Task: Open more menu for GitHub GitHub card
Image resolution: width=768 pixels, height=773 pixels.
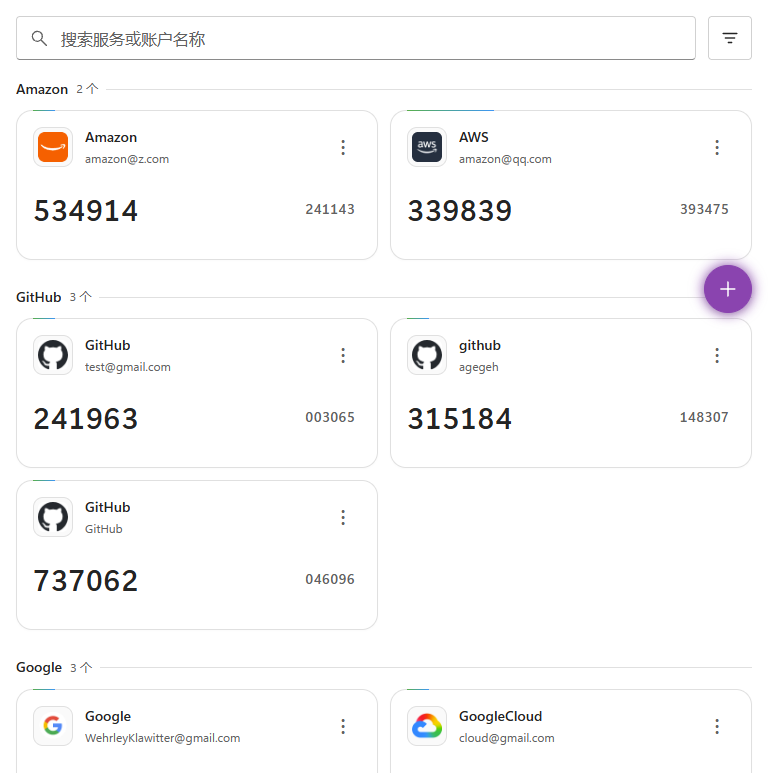Action: point(343,517)
